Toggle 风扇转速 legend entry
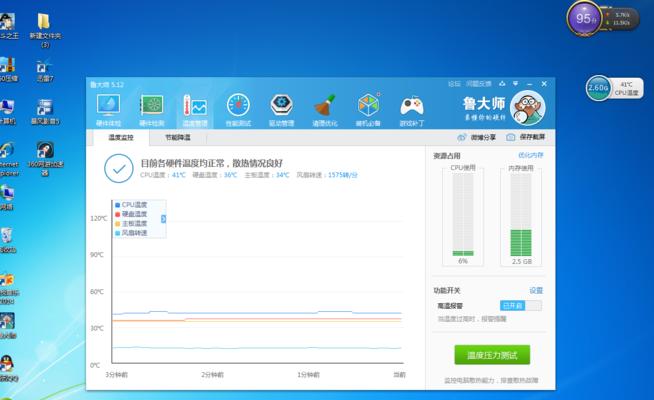 click(131, 233)
